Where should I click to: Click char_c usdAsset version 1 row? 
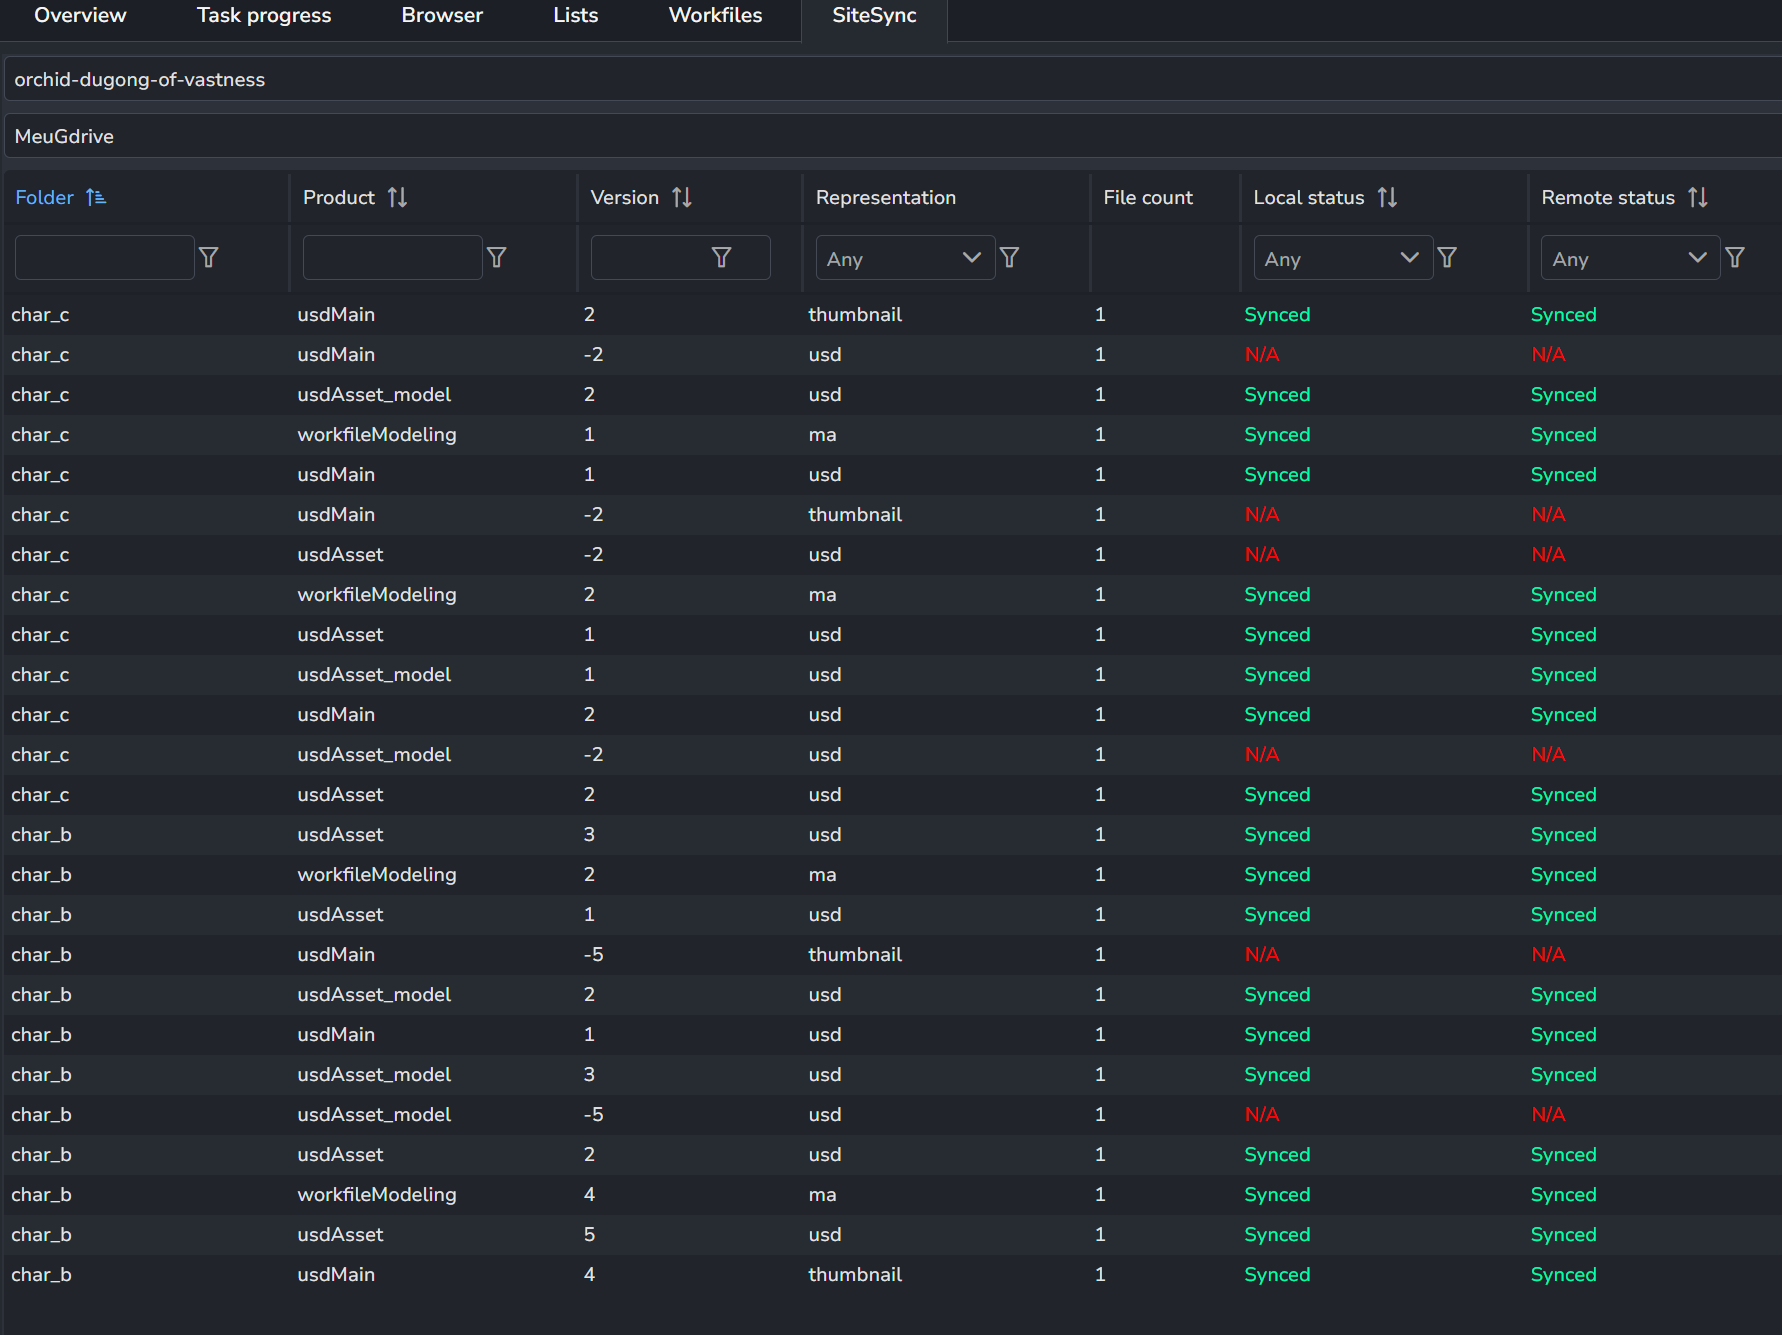pyautogui.click(x=891, y=635)
